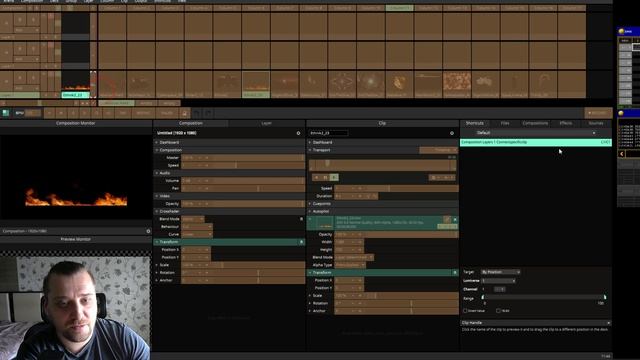This screenshot has width=640, height=360.
Task: Click the lock icon in the BPM toolbar
Action: tap(184, 113)
